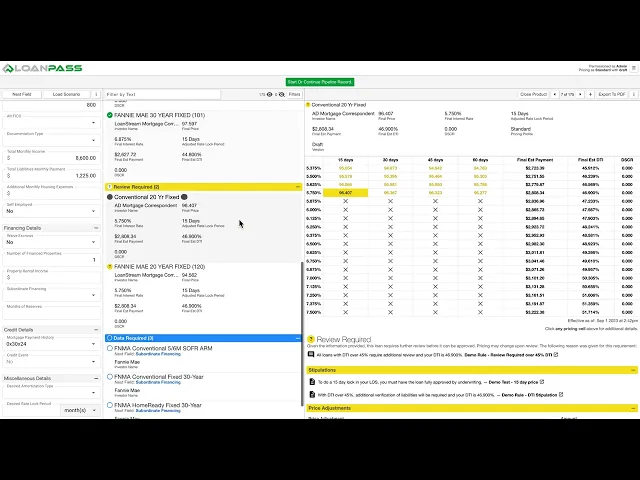Open the Filters button
The height and width of the screenshot is (480, 640).
click(x=294, y=94)
